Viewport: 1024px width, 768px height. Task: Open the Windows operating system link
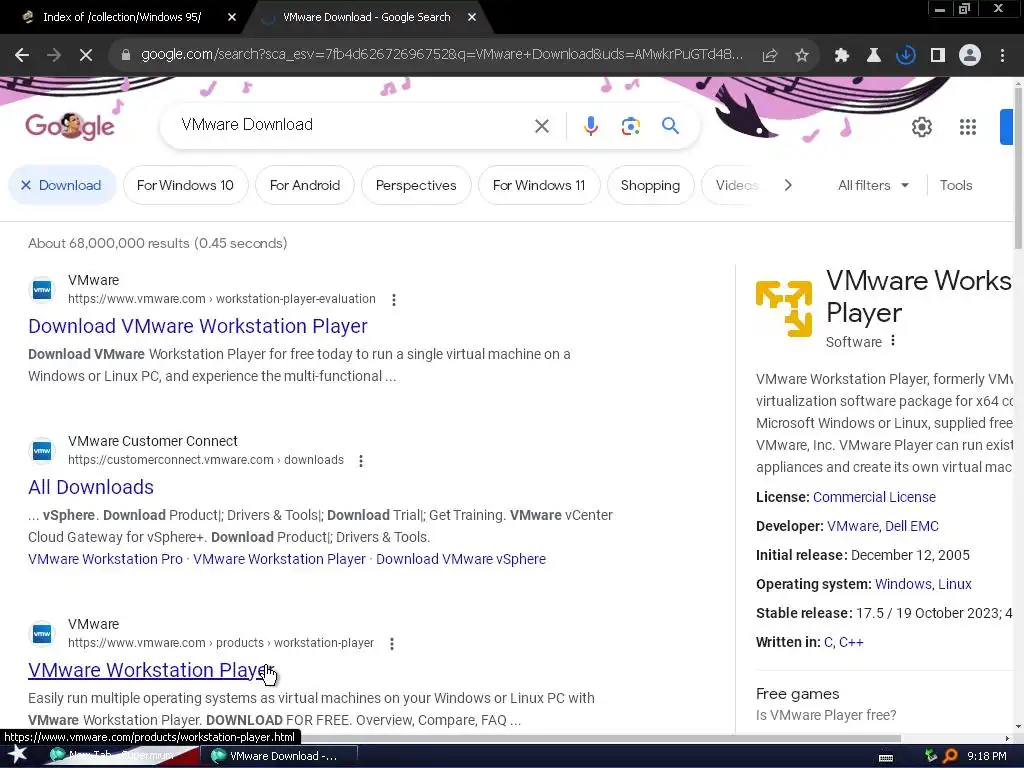click(x=904, y=584)
